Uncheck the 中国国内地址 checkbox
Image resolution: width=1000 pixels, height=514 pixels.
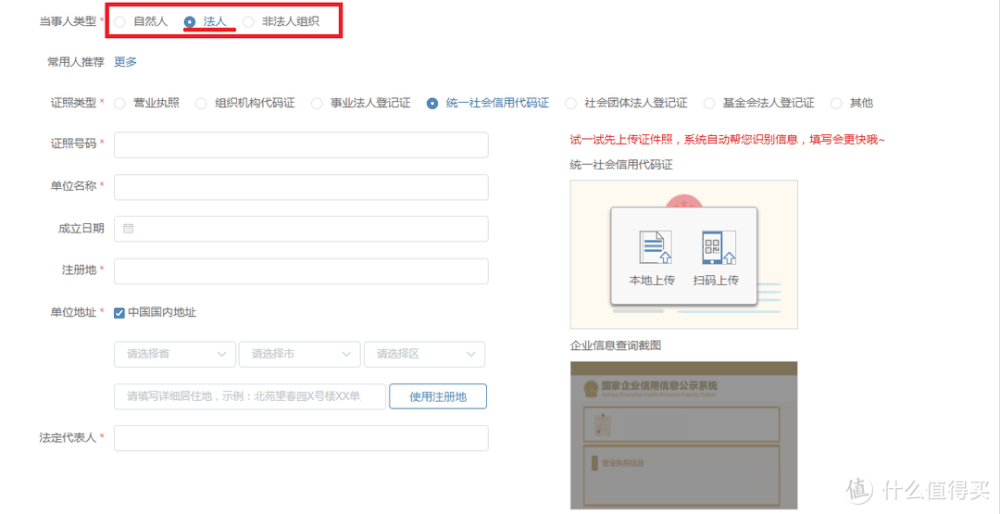[x=120, y=313]
